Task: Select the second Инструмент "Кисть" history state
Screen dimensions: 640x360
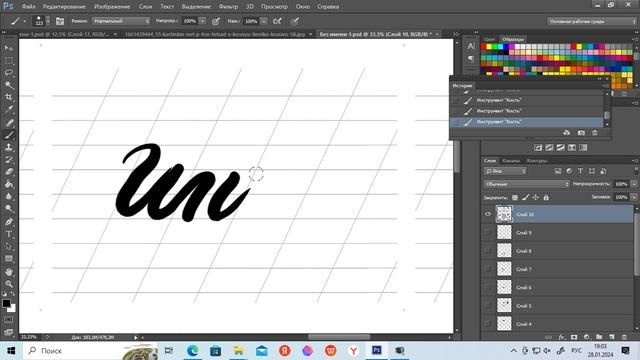Action: coord(527,111)
